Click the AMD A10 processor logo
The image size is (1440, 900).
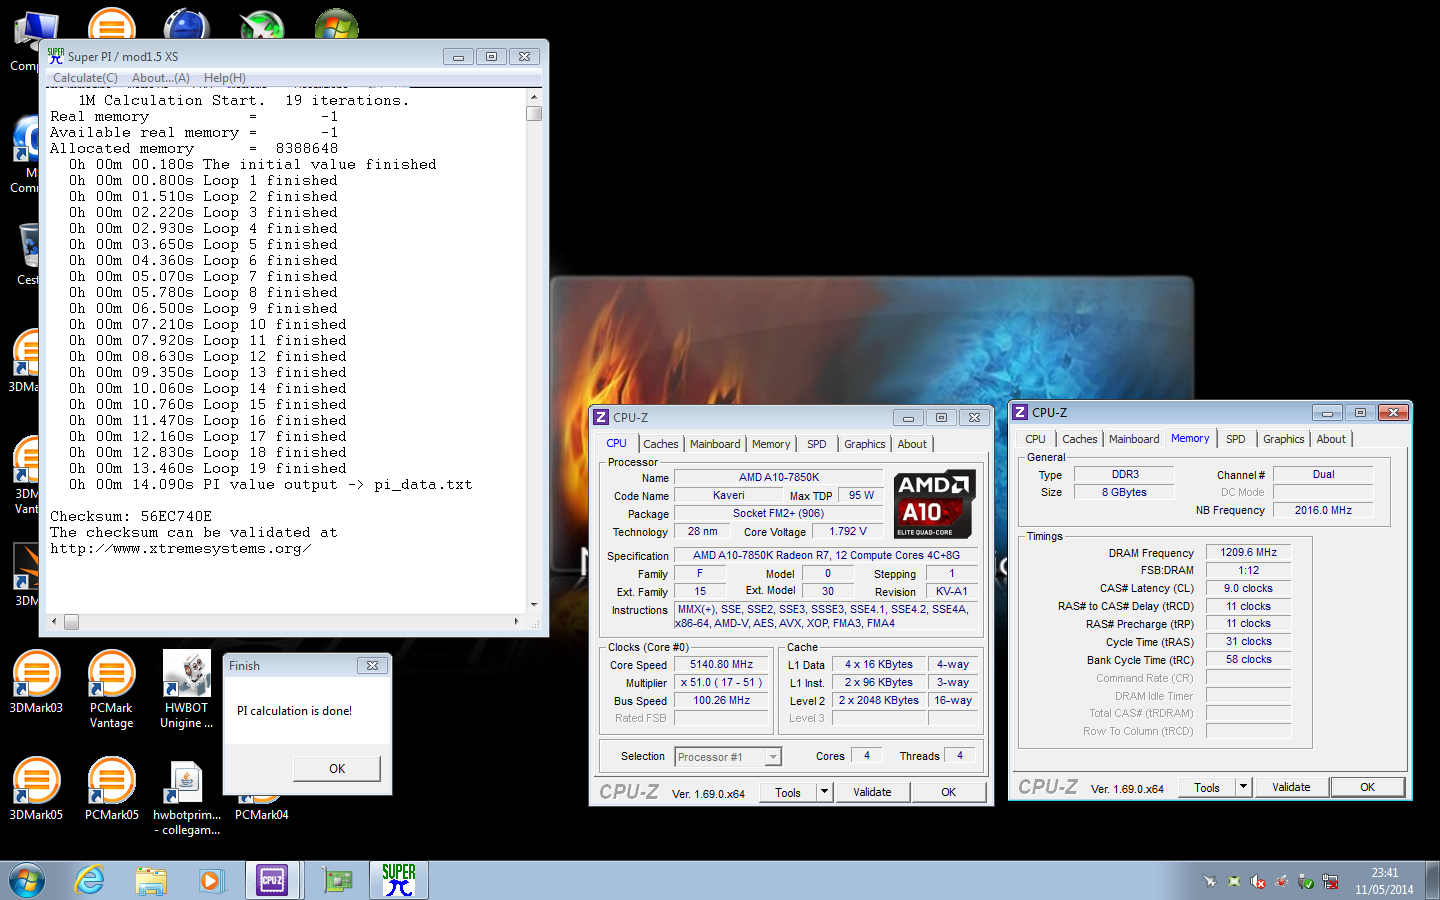click(x=934, y=504)
